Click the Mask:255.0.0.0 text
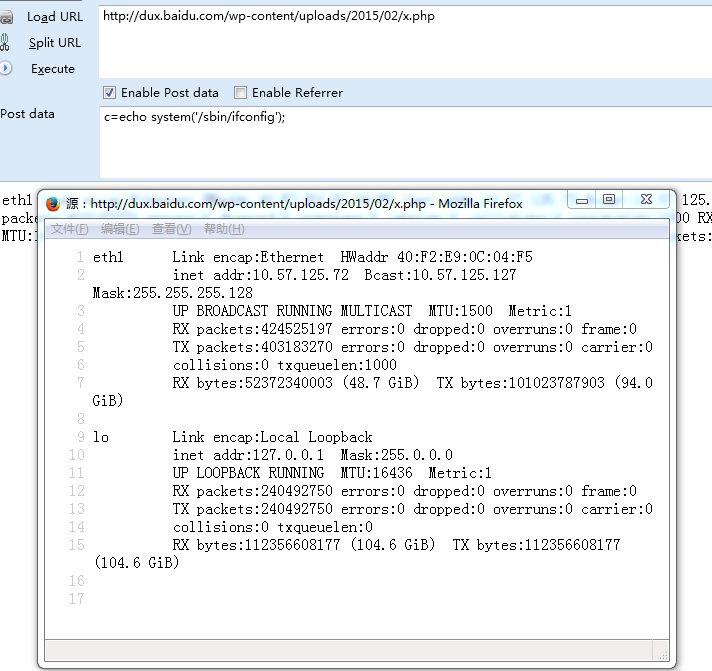This screenshot has height=671, width=712. 396,455
